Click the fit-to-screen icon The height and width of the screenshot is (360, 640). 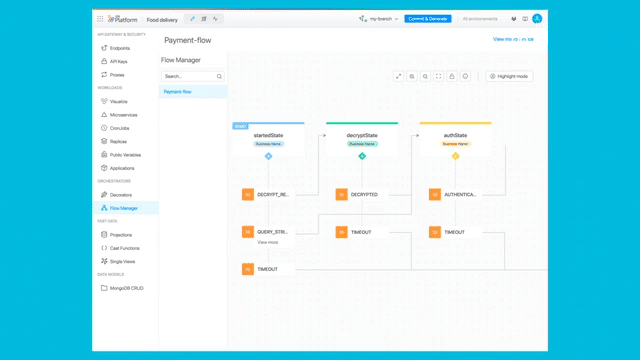click(x=438, y=76)
